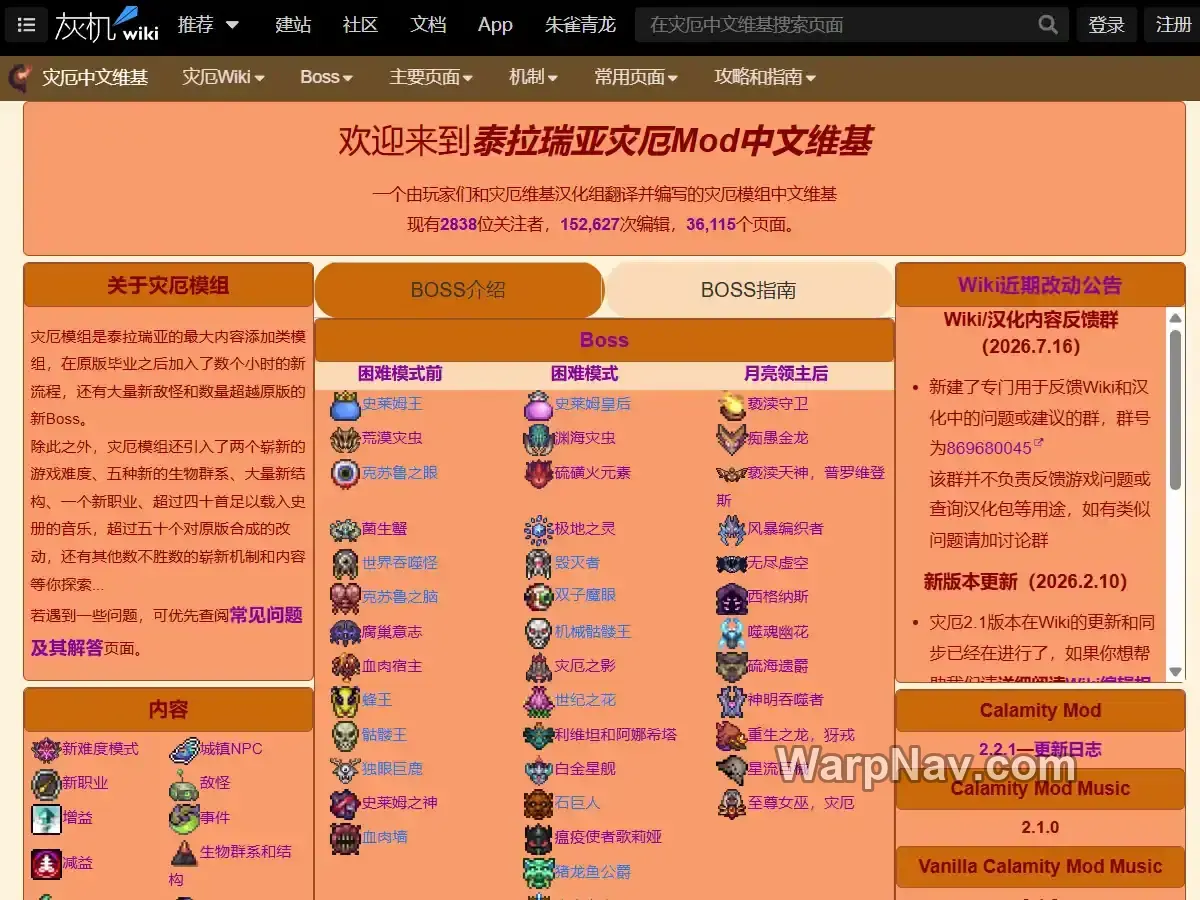
Task: Click the 血肉宿主 boss icon
Action: click(345, 666)
